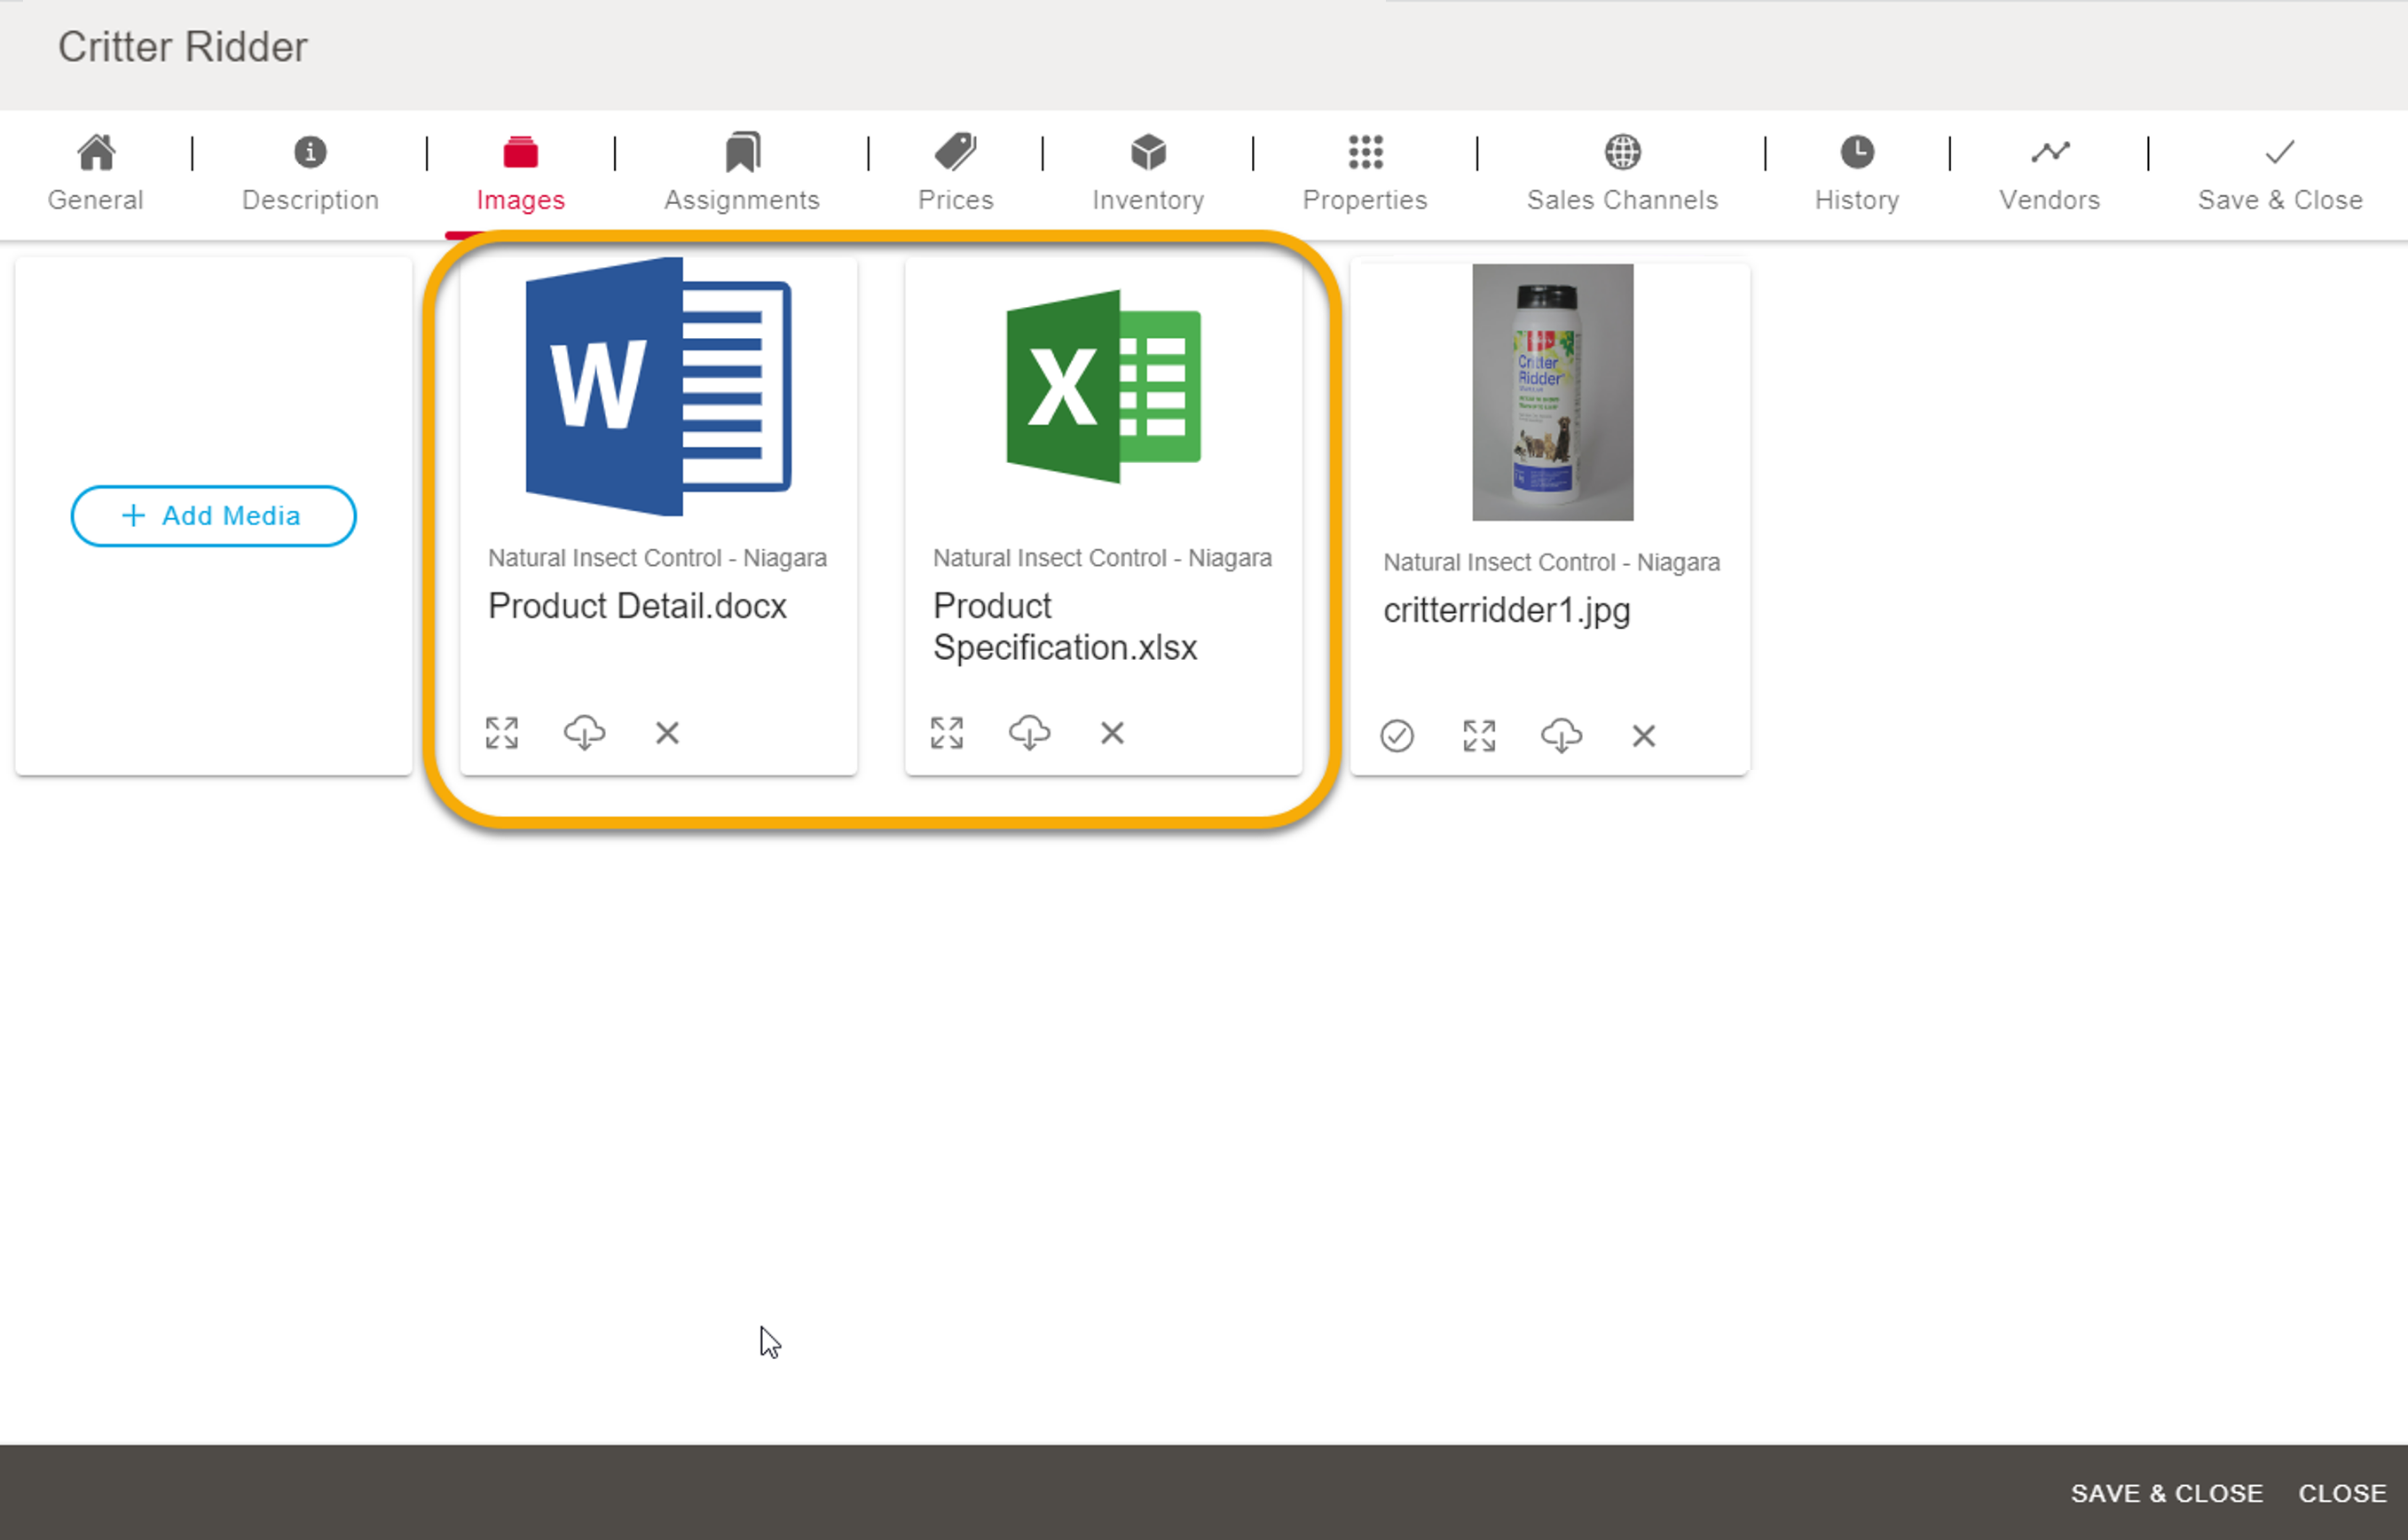The image size is (2408, 1540).
Task: Click the critterridder1.jpg file name
Action: pos(1506,610)
